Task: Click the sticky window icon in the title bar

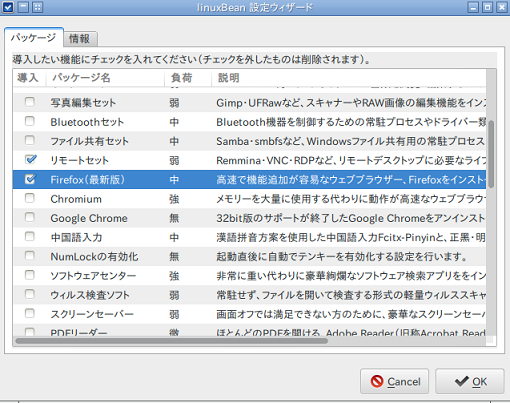Action: pos(38,7)
